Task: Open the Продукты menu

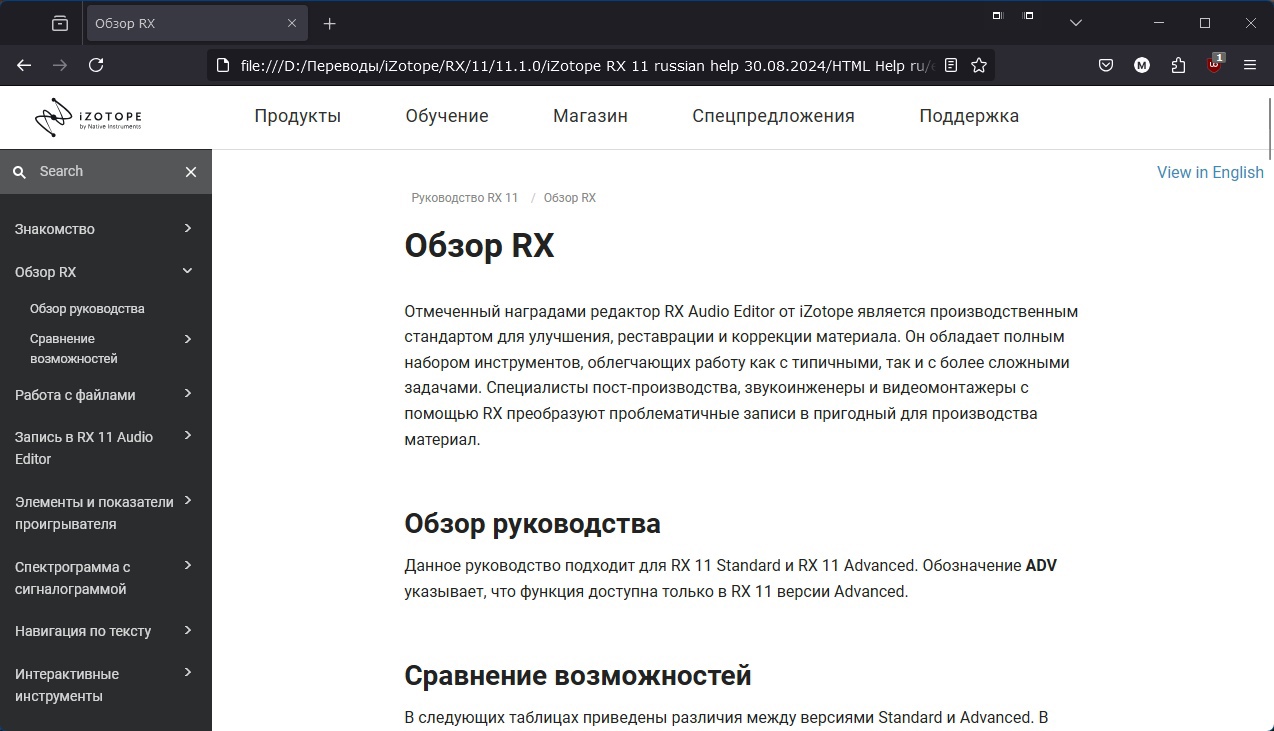Action: pyautogui.click(x=298, y=116)
